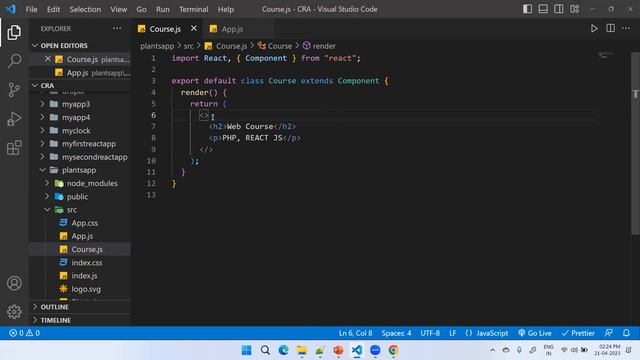Open the Go menu

[x=141, y=9]
